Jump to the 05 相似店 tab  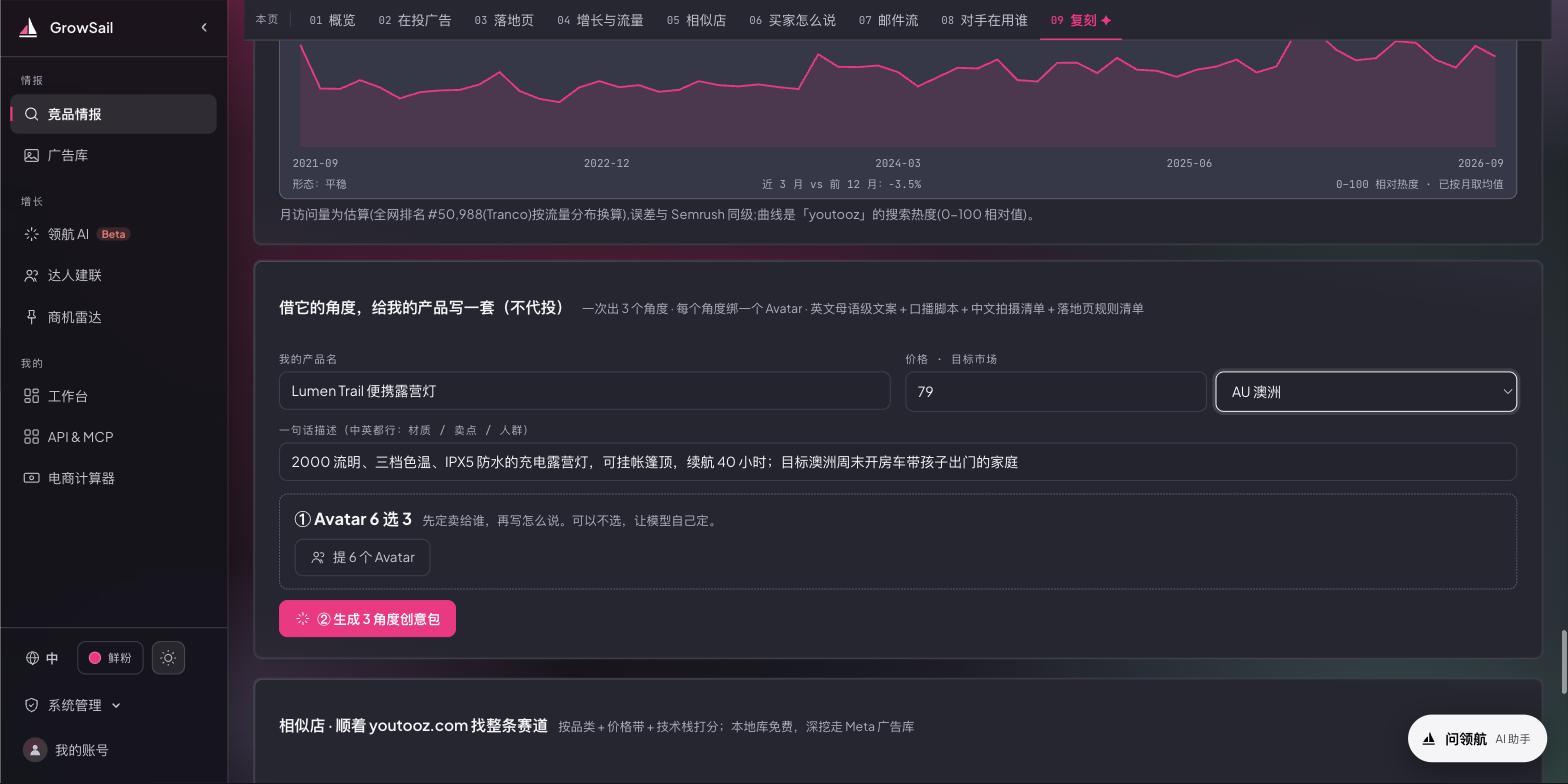(x=697, y=20)
